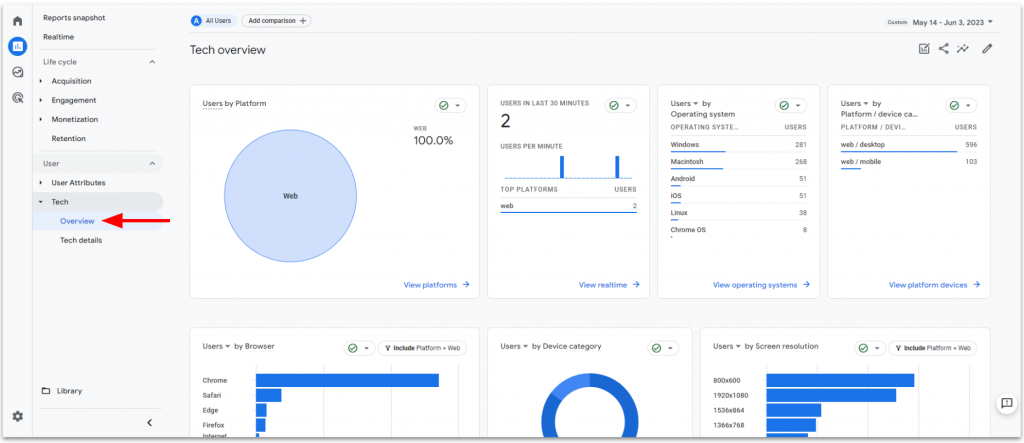Screen dimensions: 1024x443
Task: Select the Reports bar chart icon
Action: pyautogui.click(x=17, y=46)
